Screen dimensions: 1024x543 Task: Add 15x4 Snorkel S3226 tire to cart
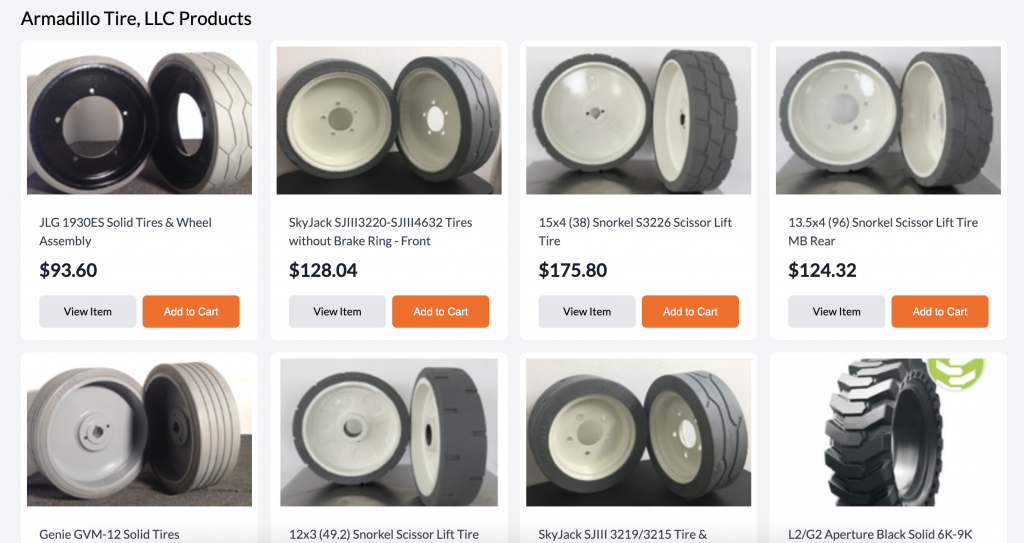pos(690,312)
